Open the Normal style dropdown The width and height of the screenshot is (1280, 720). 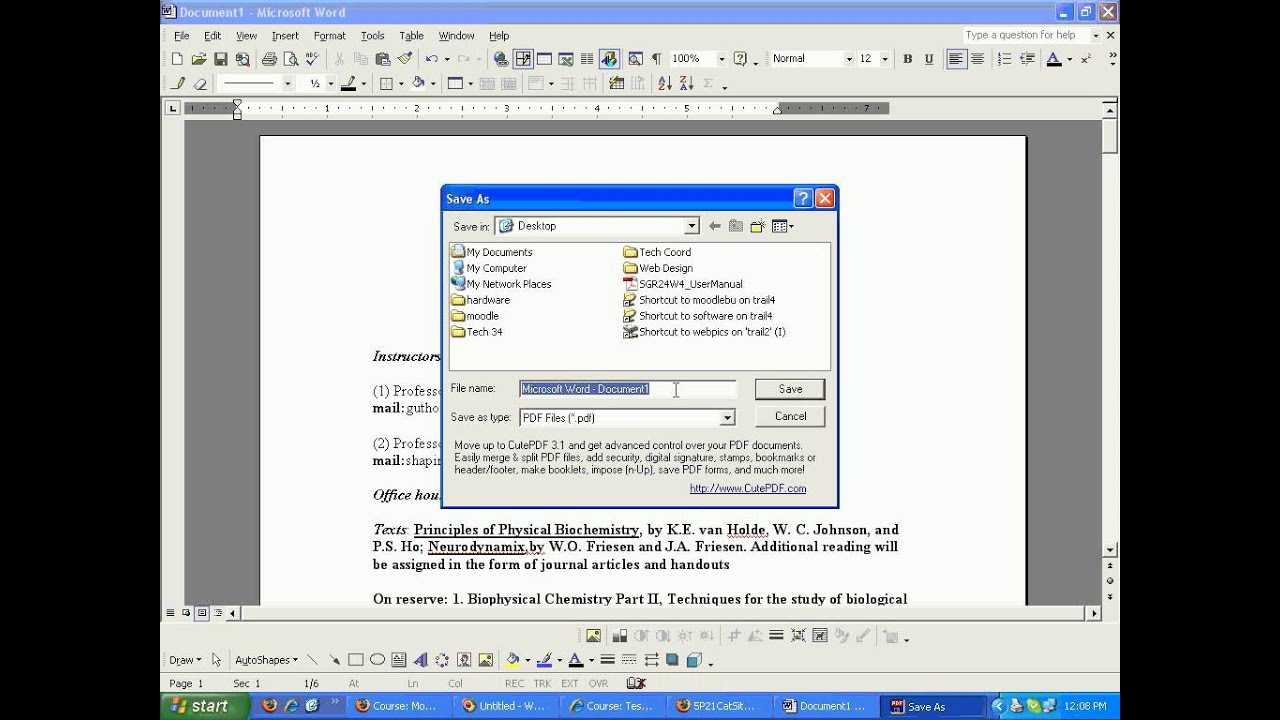click(x=849, y=59)
